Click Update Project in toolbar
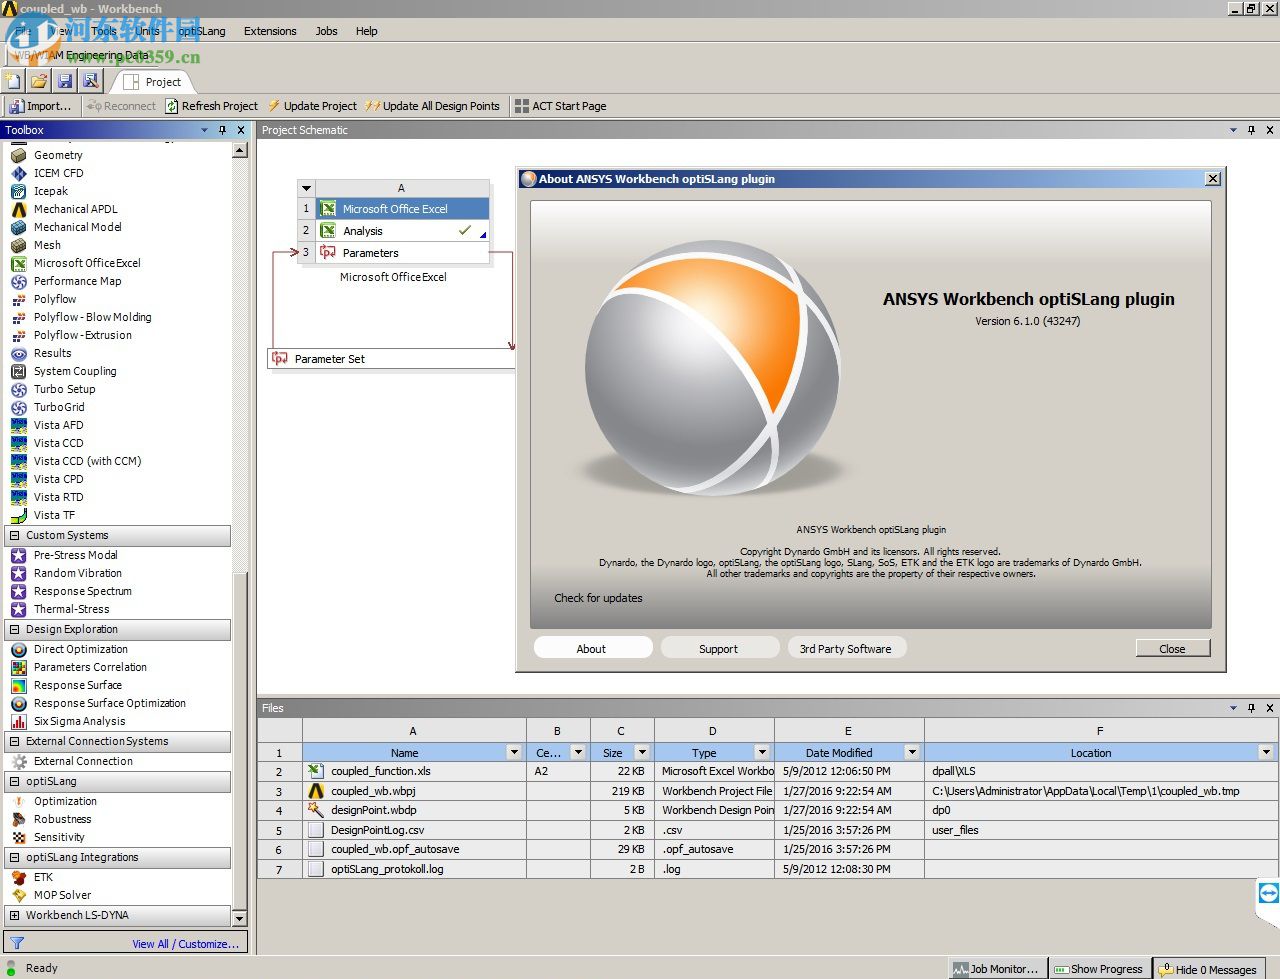The image size is (1280, 979). [x=311, y=106]
